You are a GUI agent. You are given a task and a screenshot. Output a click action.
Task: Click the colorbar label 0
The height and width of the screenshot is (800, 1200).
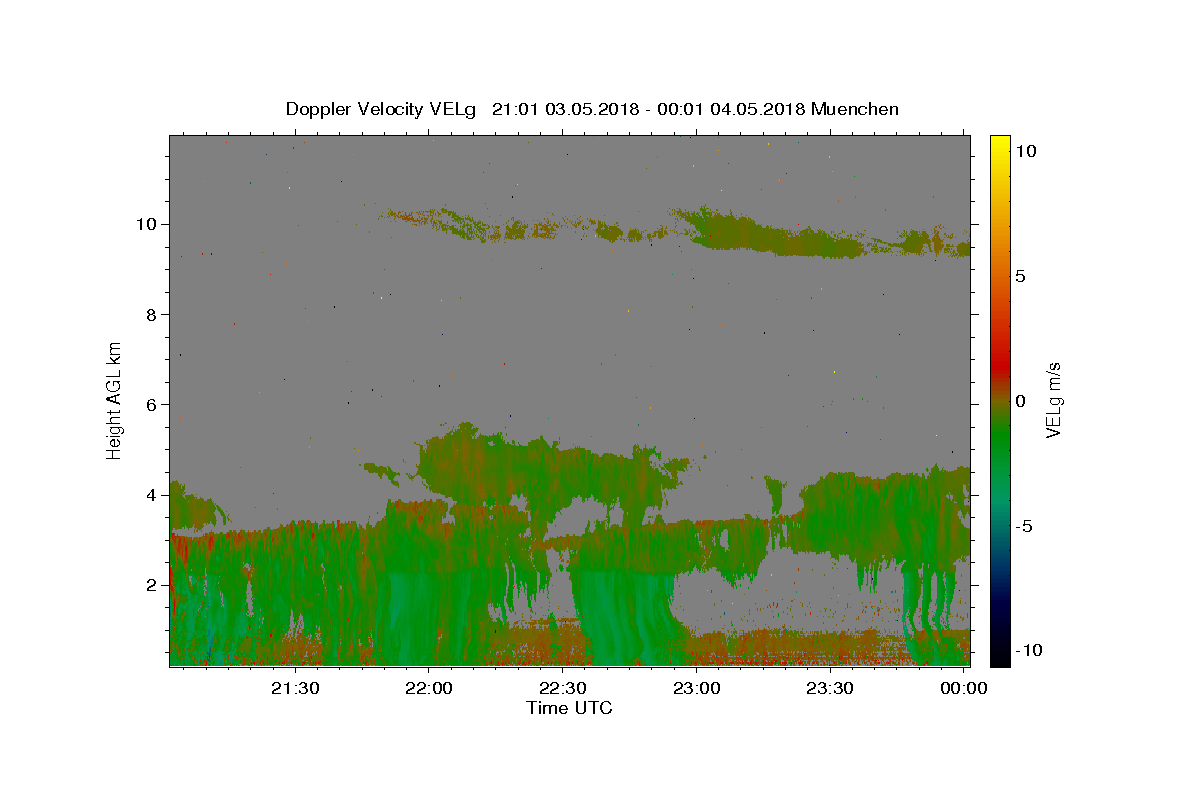pos(1020,401)
